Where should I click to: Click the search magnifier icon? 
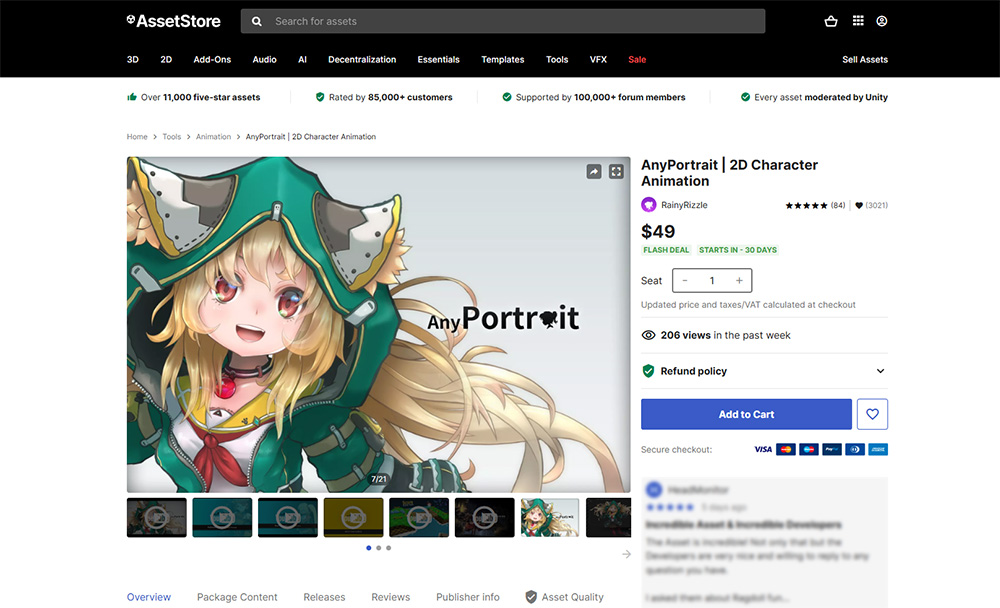coord(256,22)
